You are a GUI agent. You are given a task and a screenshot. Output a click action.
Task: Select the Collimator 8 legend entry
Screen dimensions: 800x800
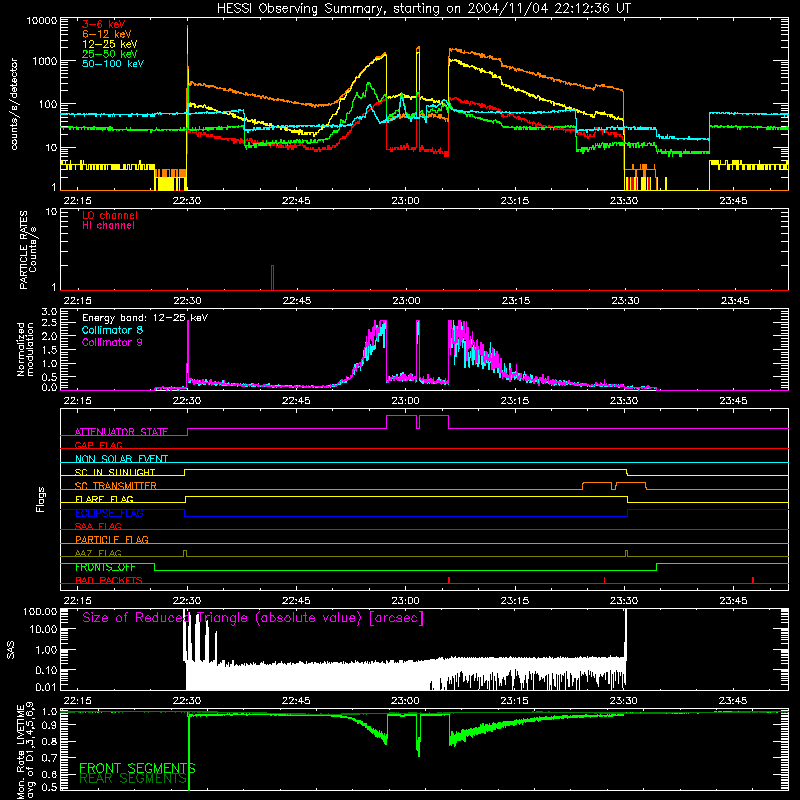[x=112, y=330]
